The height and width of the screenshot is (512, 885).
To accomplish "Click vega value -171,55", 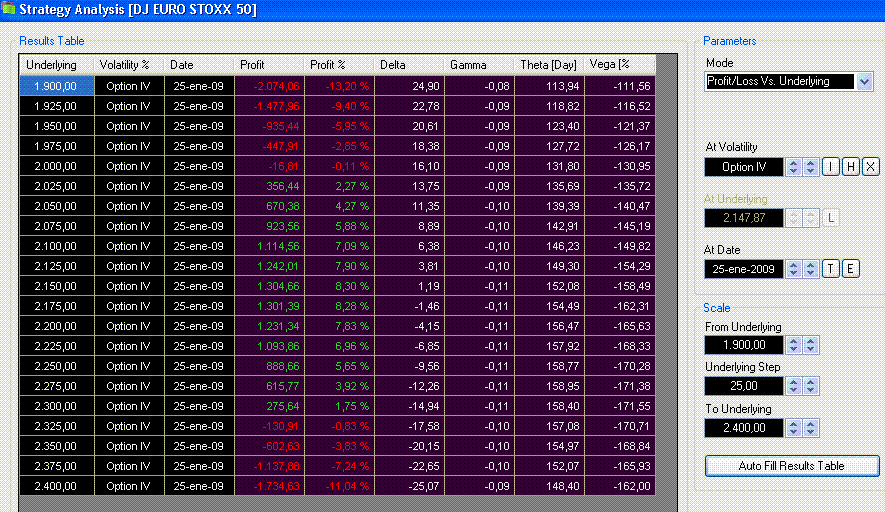I will tap(620, 406).
